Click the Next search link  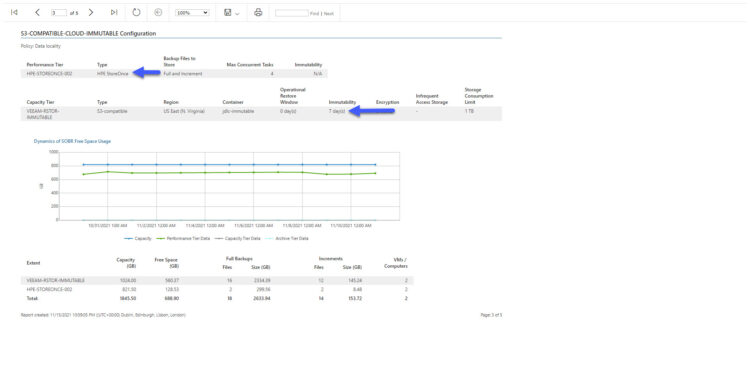pos(329,13)
